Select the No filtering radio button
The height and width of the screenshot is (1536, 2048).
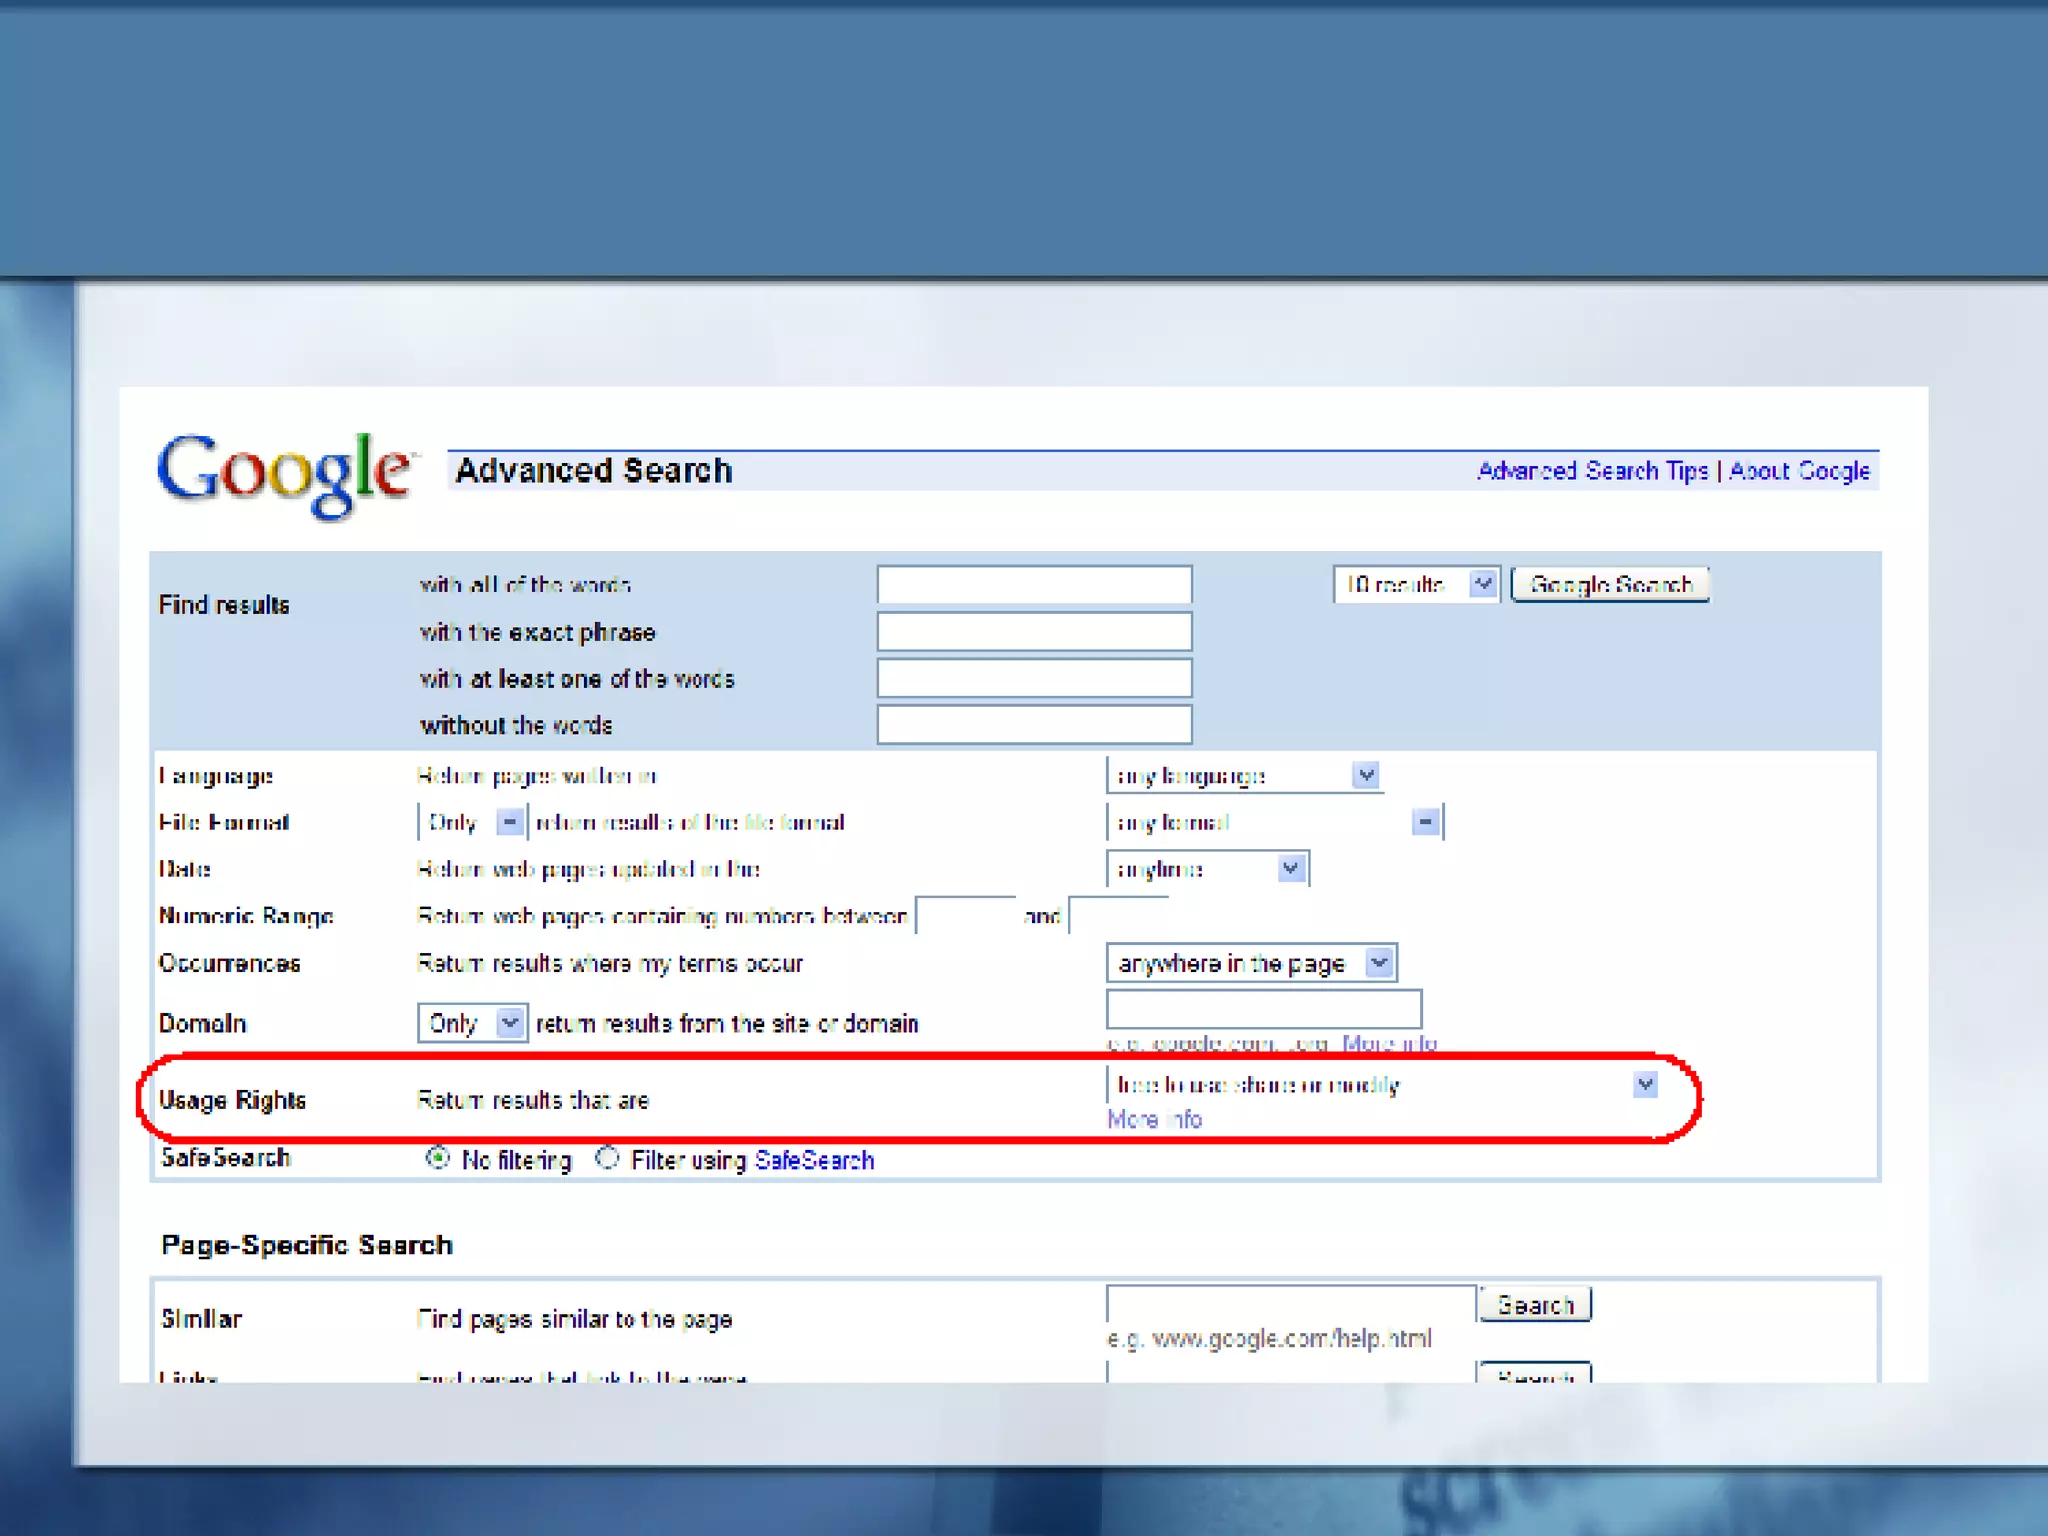point(437,1158)
